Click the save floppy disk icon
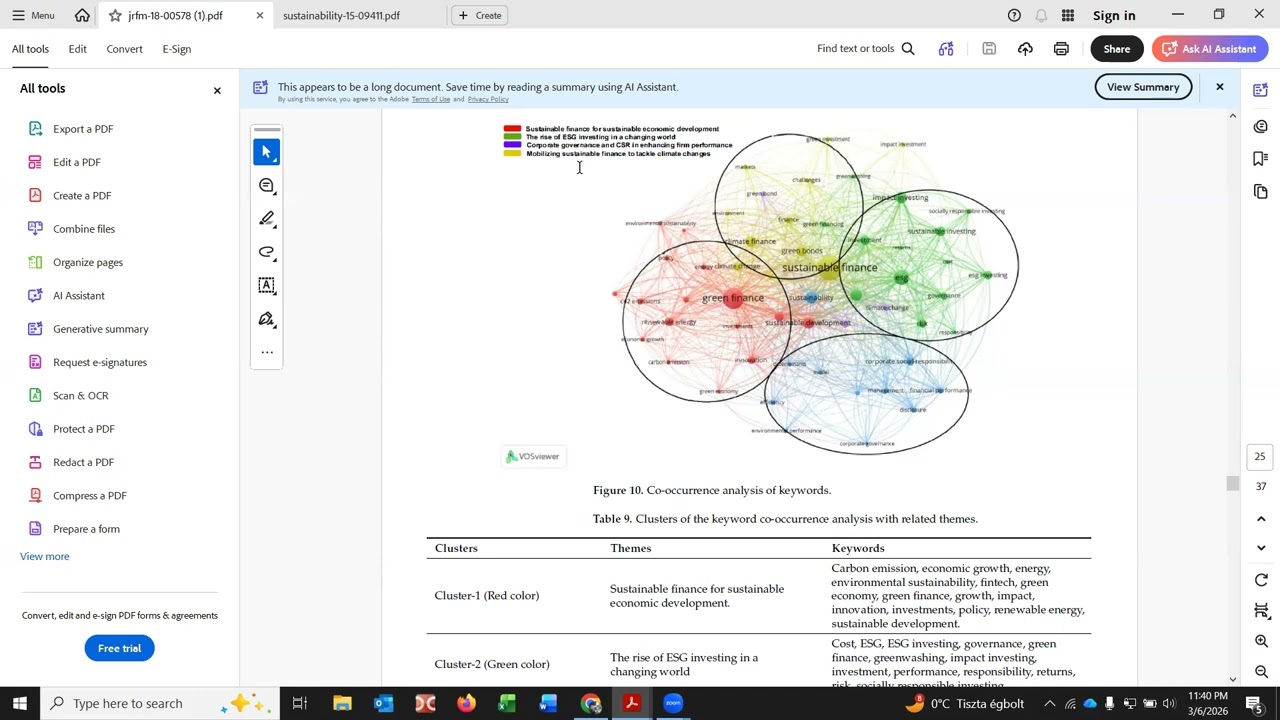1280x720 pixels. coord(989,49)
